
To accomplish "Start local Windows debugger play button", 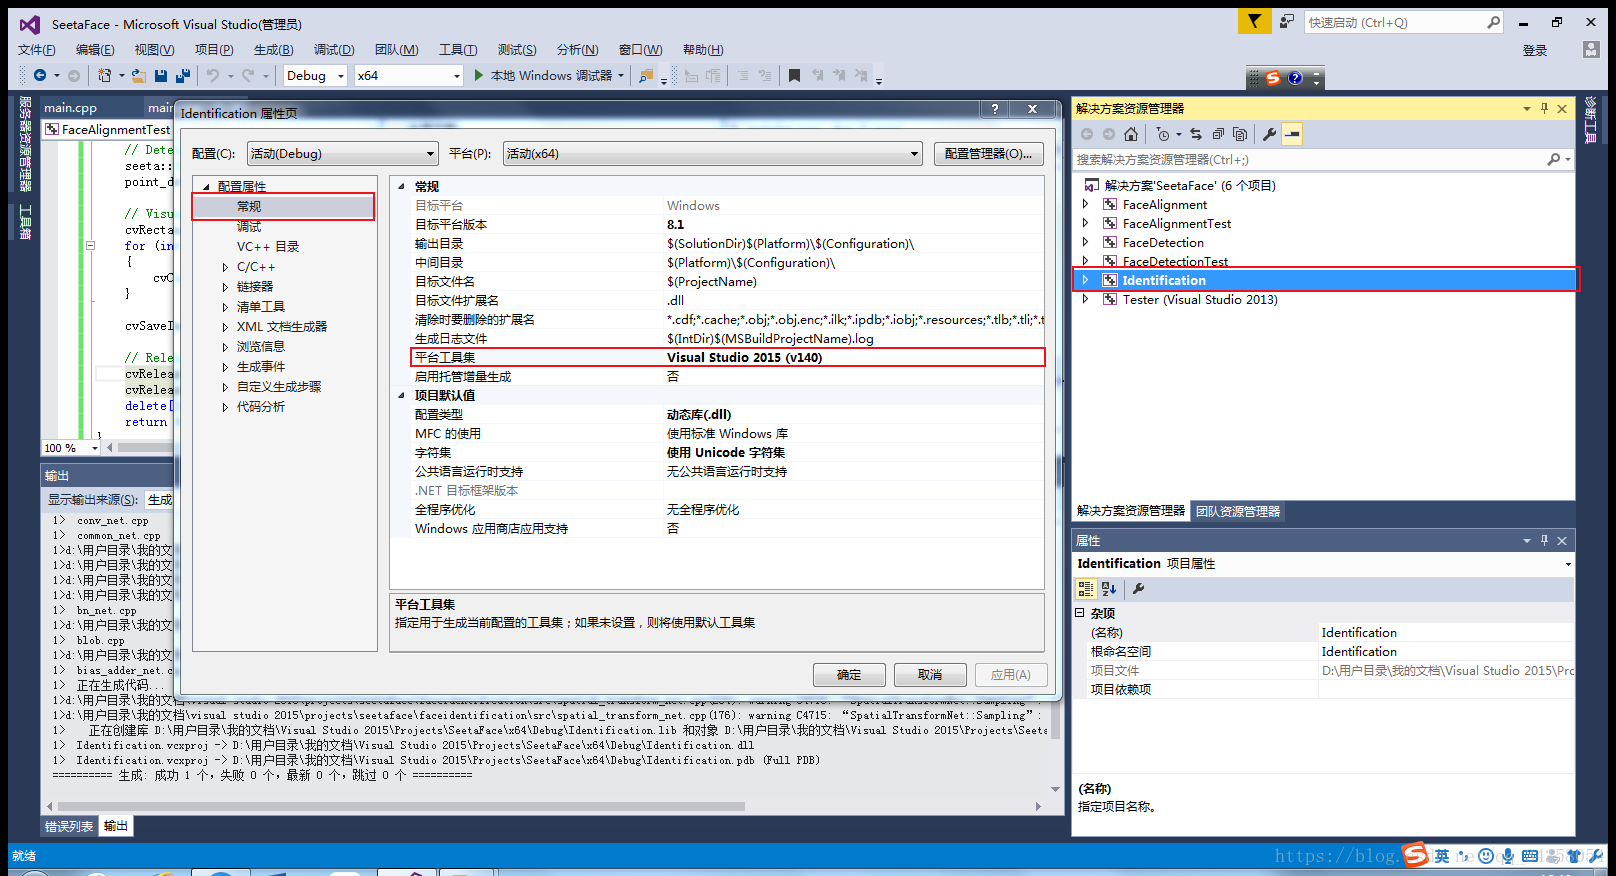I will coord(479,75).
